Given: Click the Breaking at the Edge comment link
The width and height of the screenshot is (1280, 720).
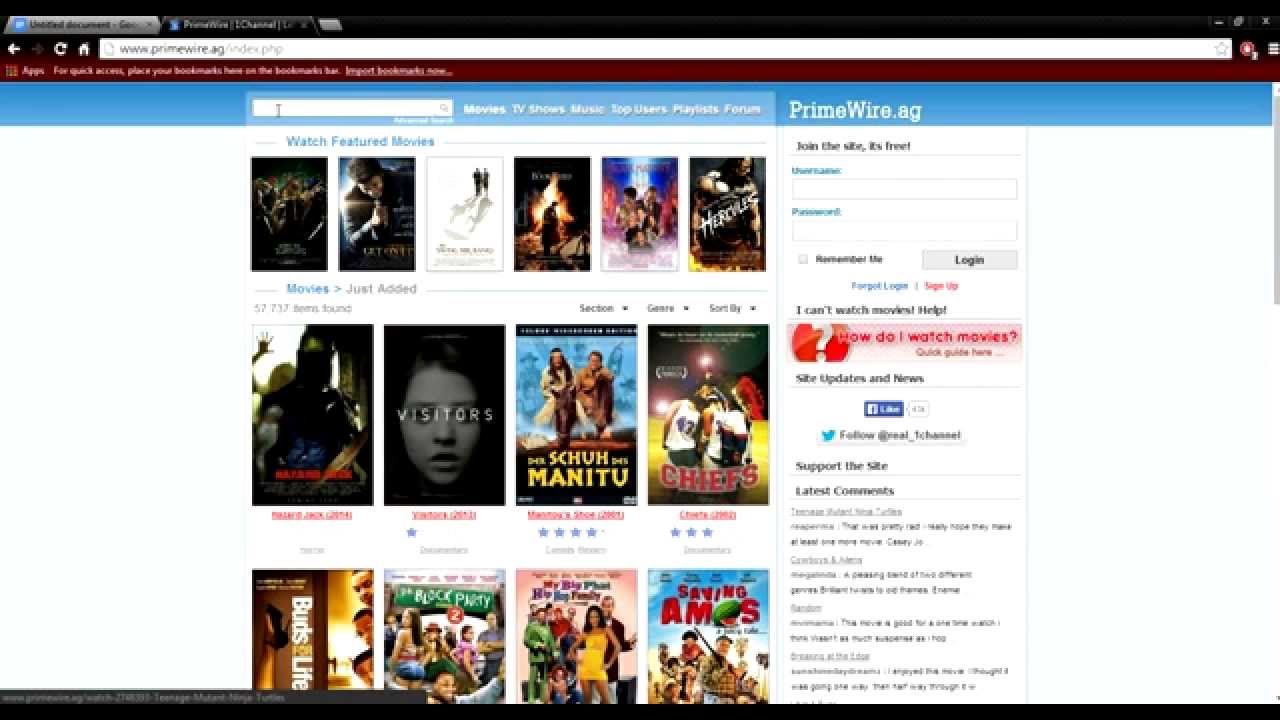Looking at the screenshot, I should click(830, 656).
